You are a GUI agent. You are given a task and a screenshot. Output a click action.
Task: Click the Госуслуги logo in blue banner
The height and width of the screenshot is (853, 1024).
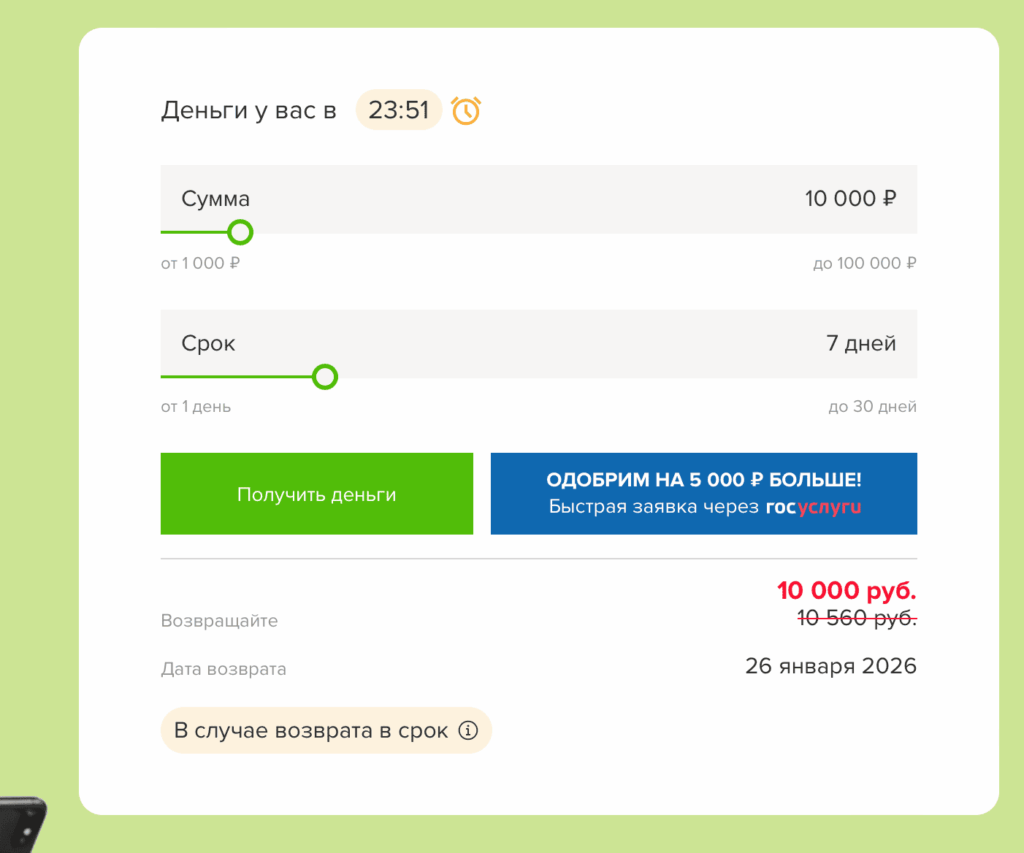(813, 507)
